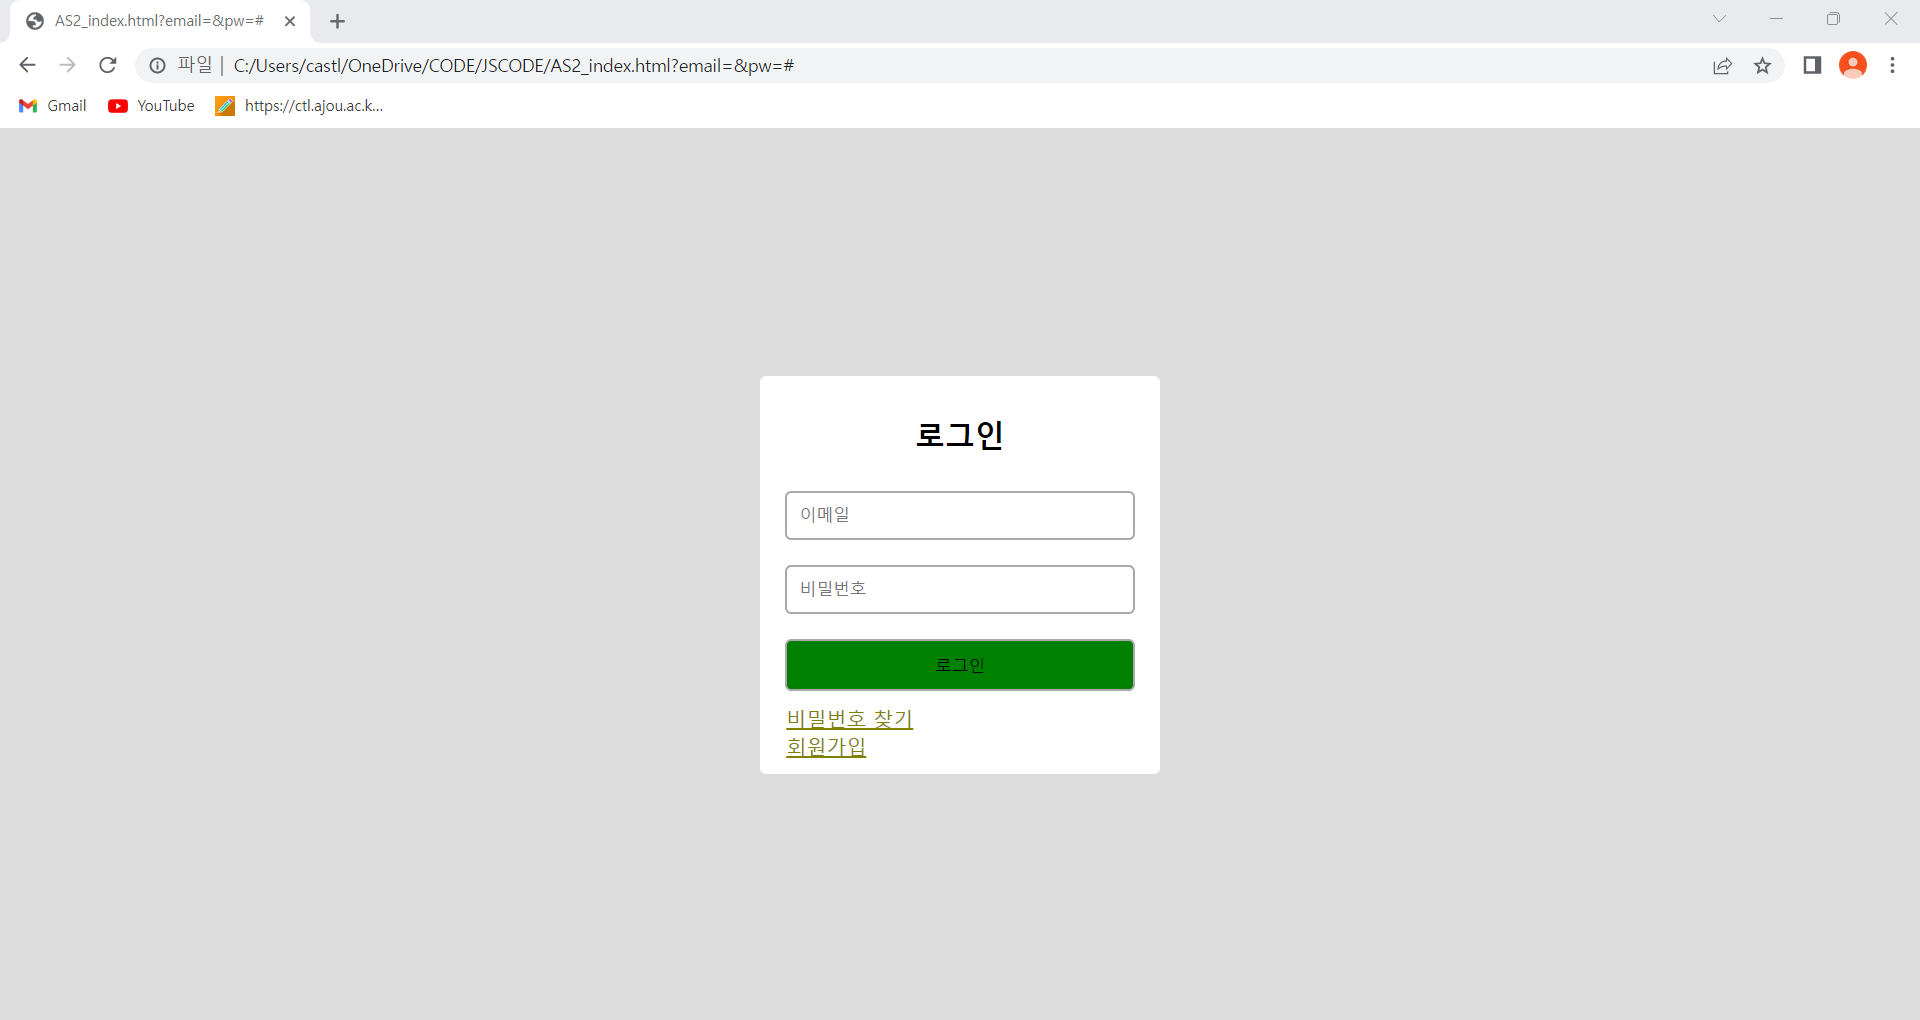The width and height of the screenshot is (1920, 1020).
Task: Open the 비밀번호 찾기 link
Action: tap(848, 718)
